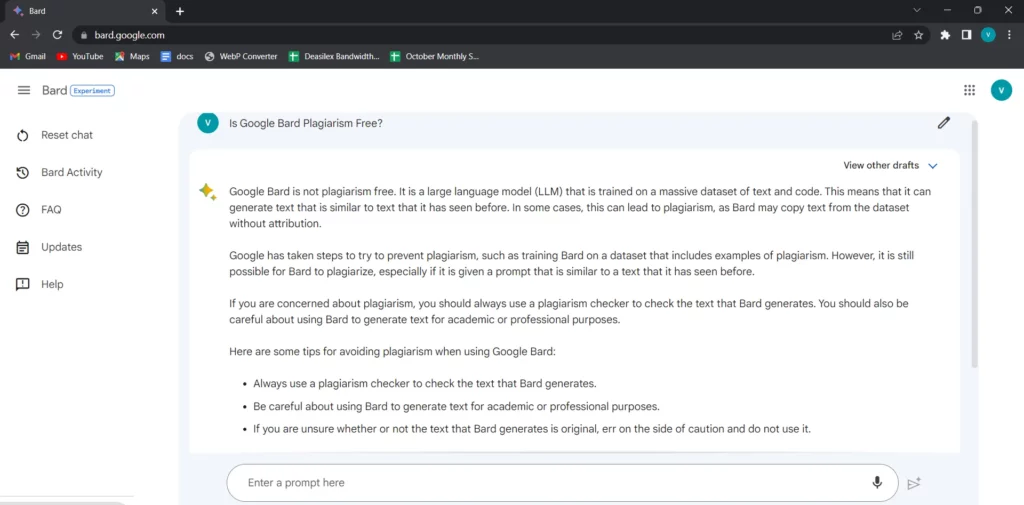The image size is (1024, 505).
Task: Click bullet 'If you are unsure whether or not'
Action: click(532, 430)
